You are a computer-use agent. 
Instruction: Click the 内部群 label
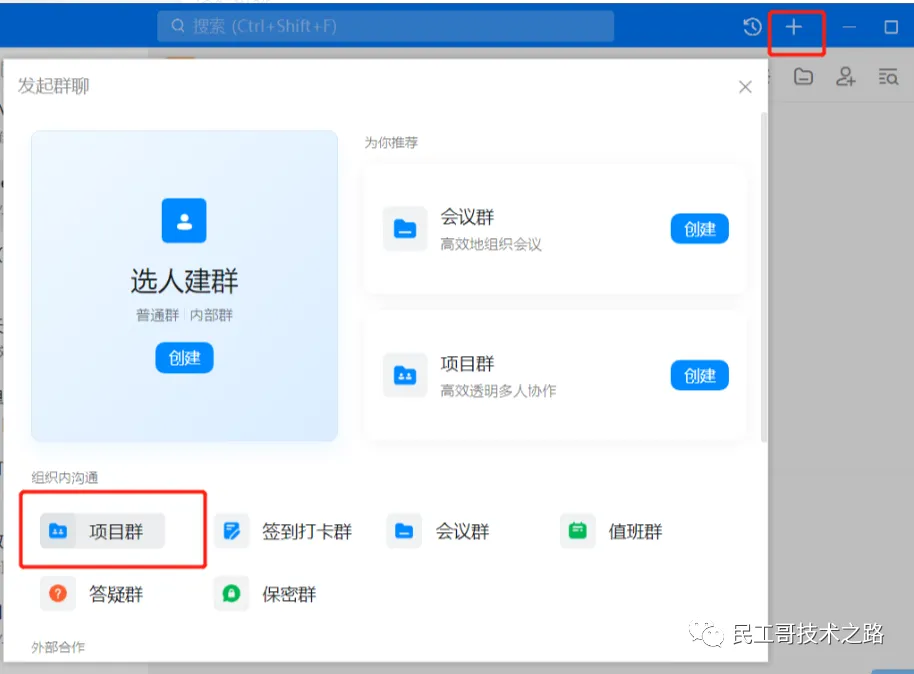211,315
